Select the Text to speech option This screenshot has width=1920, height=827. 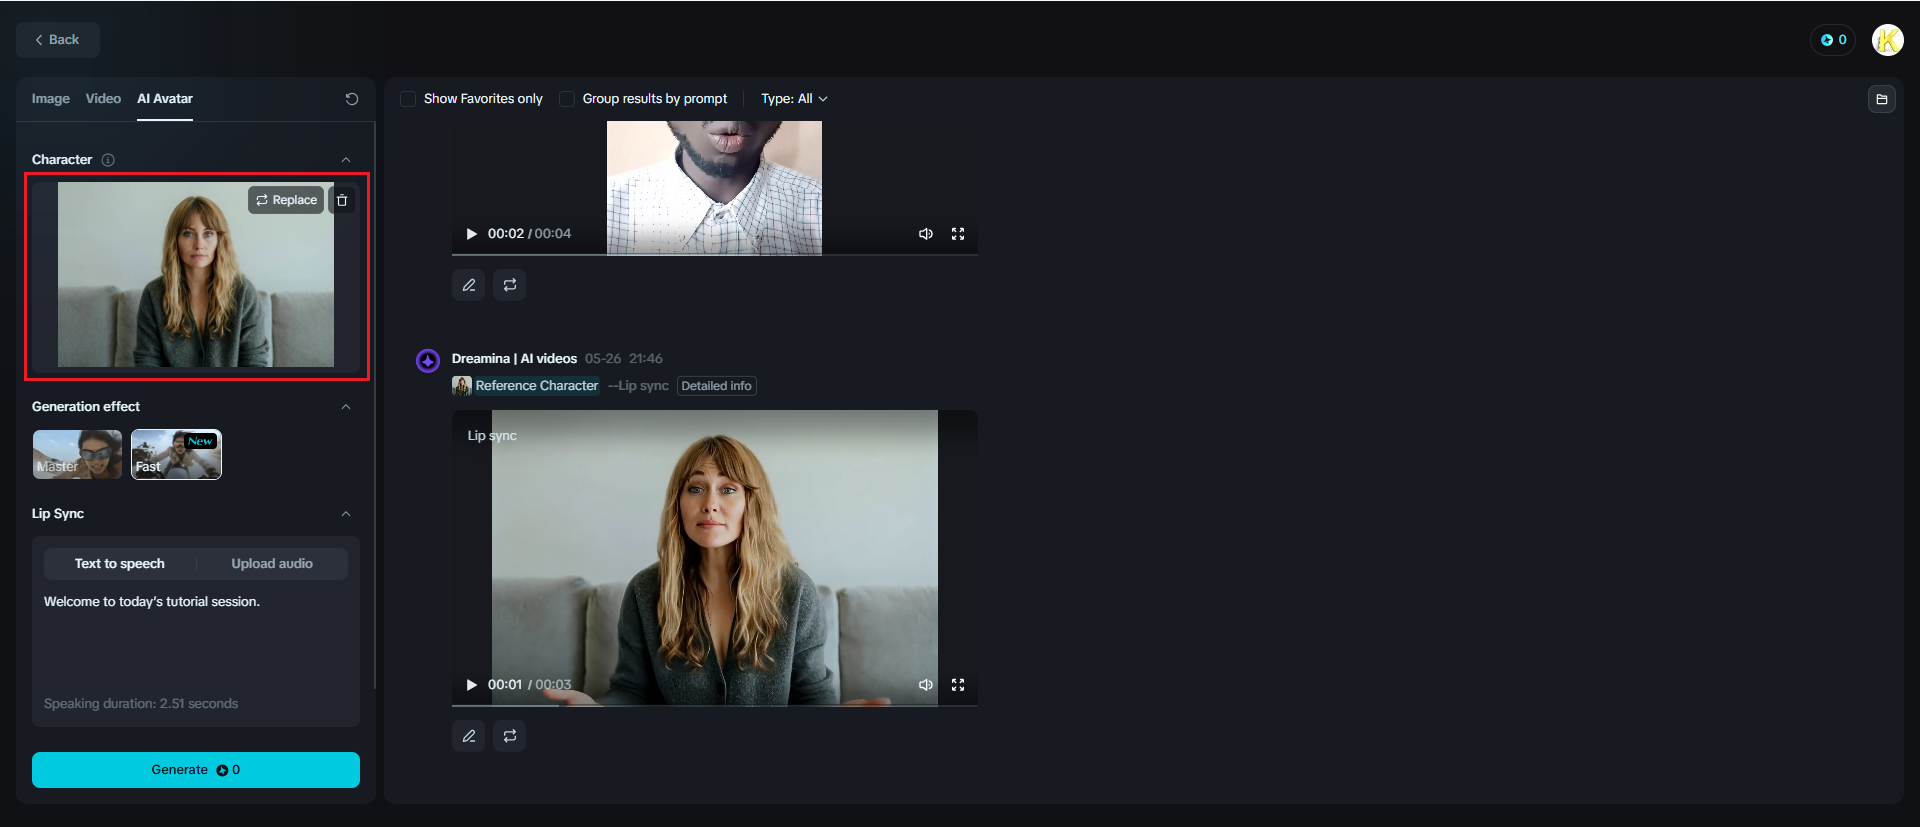click(x=120, y=564)
